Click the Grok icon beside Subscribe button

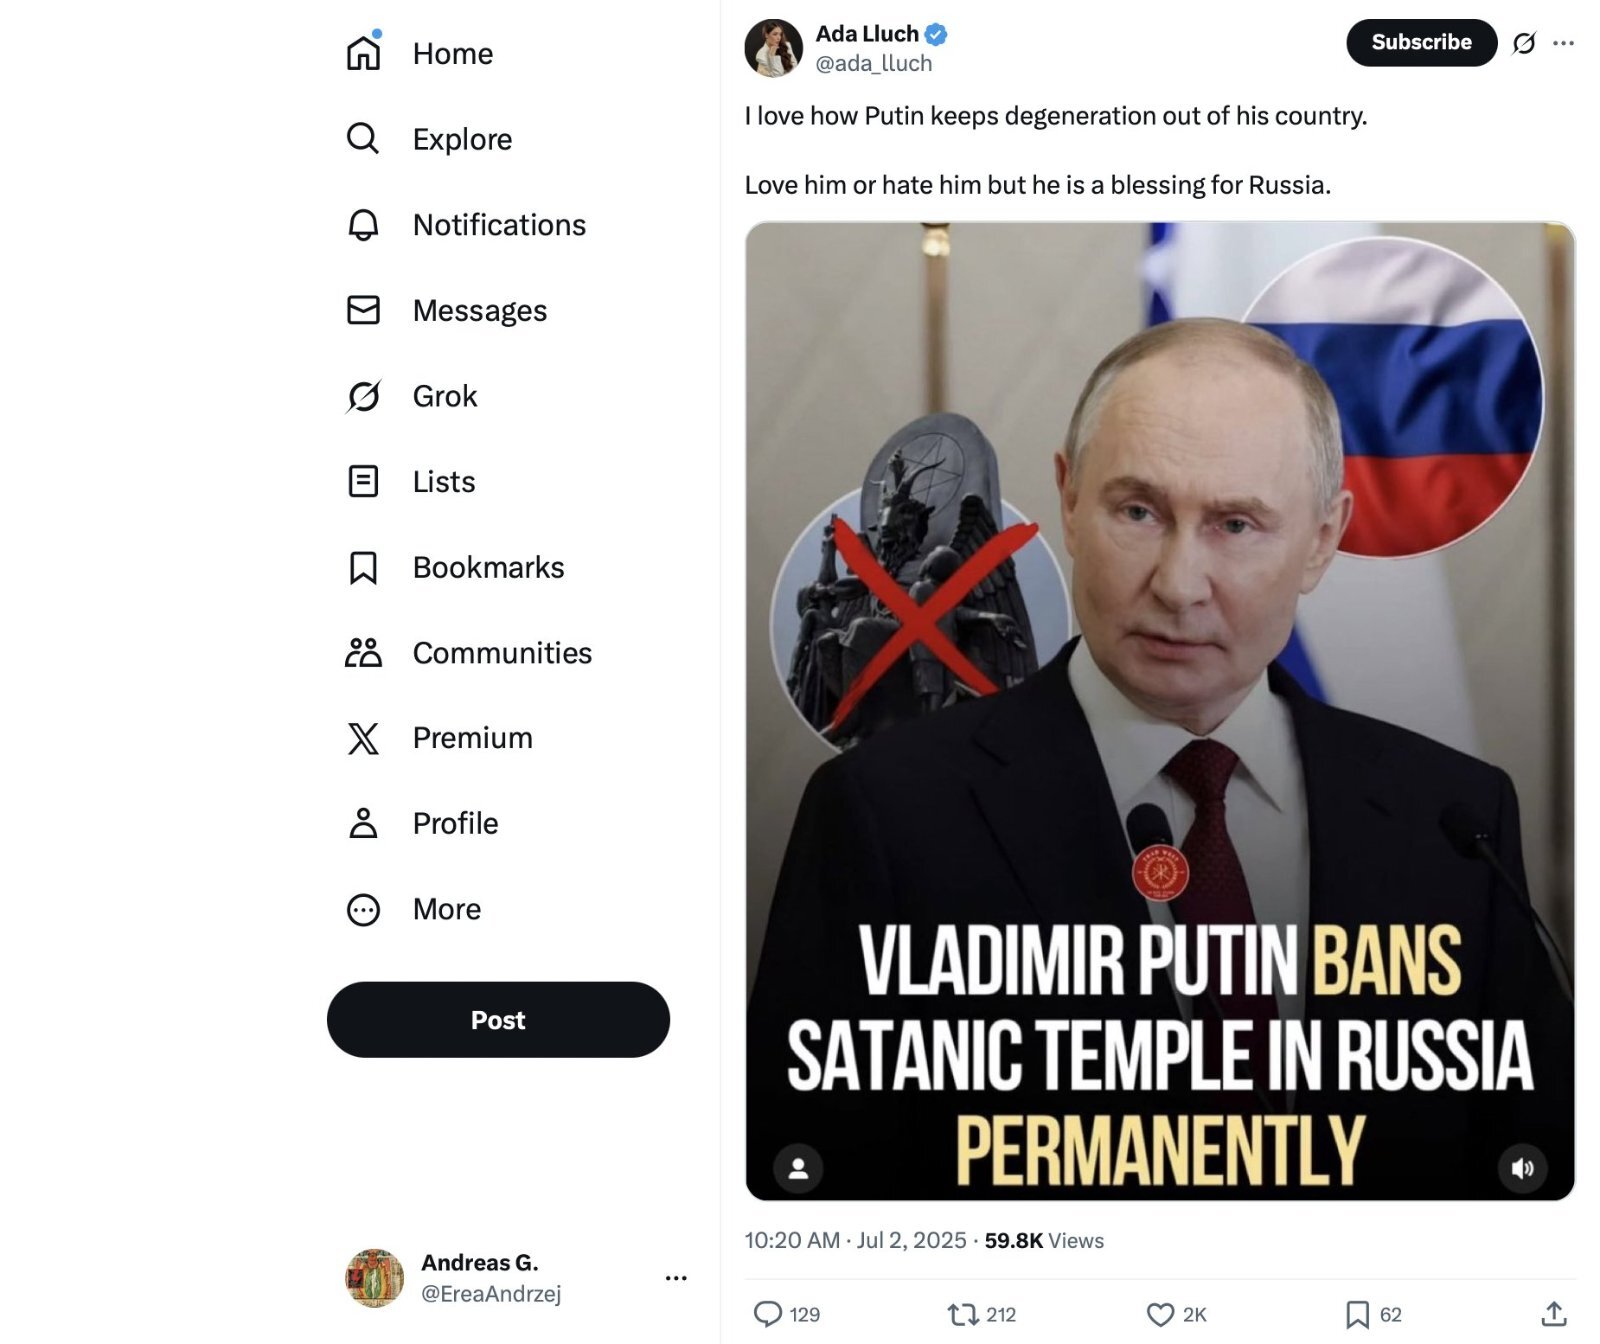[1524, 43]
